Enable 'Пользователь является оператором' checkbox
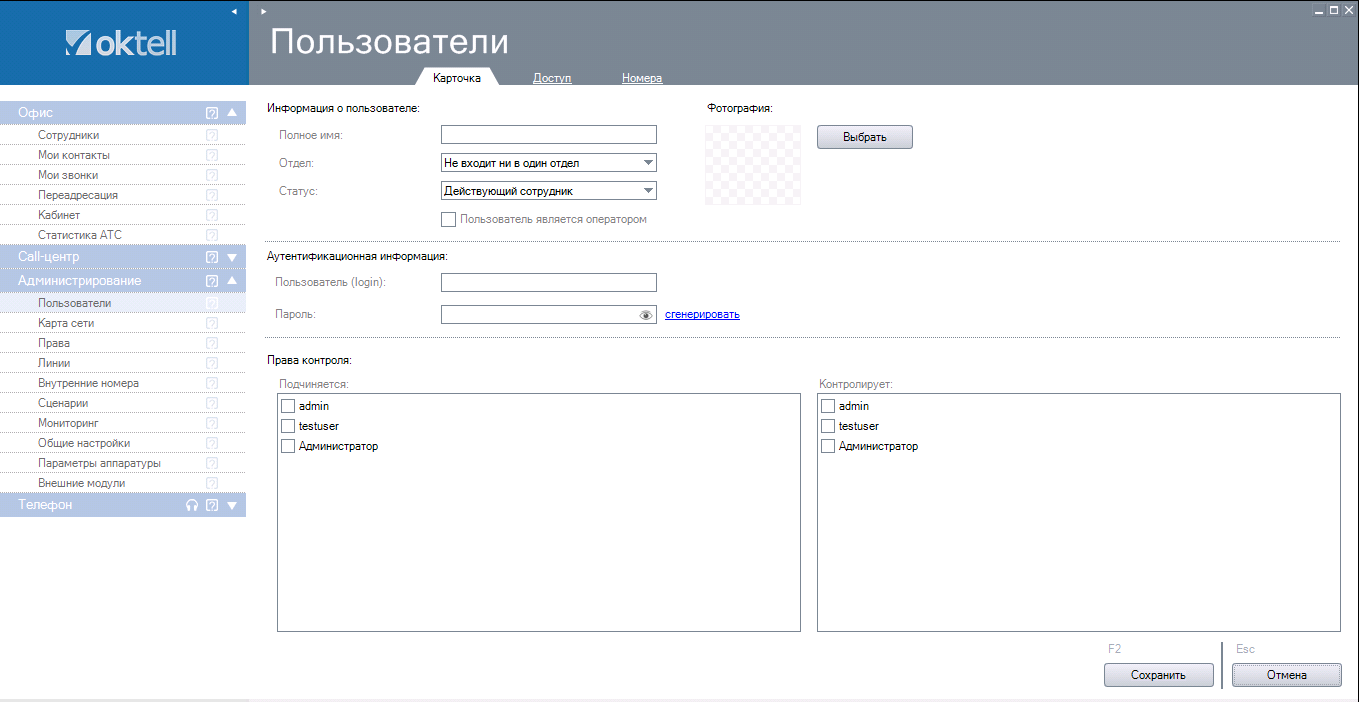Screen dimensions: 1359x702 click(x=449, y=219)
